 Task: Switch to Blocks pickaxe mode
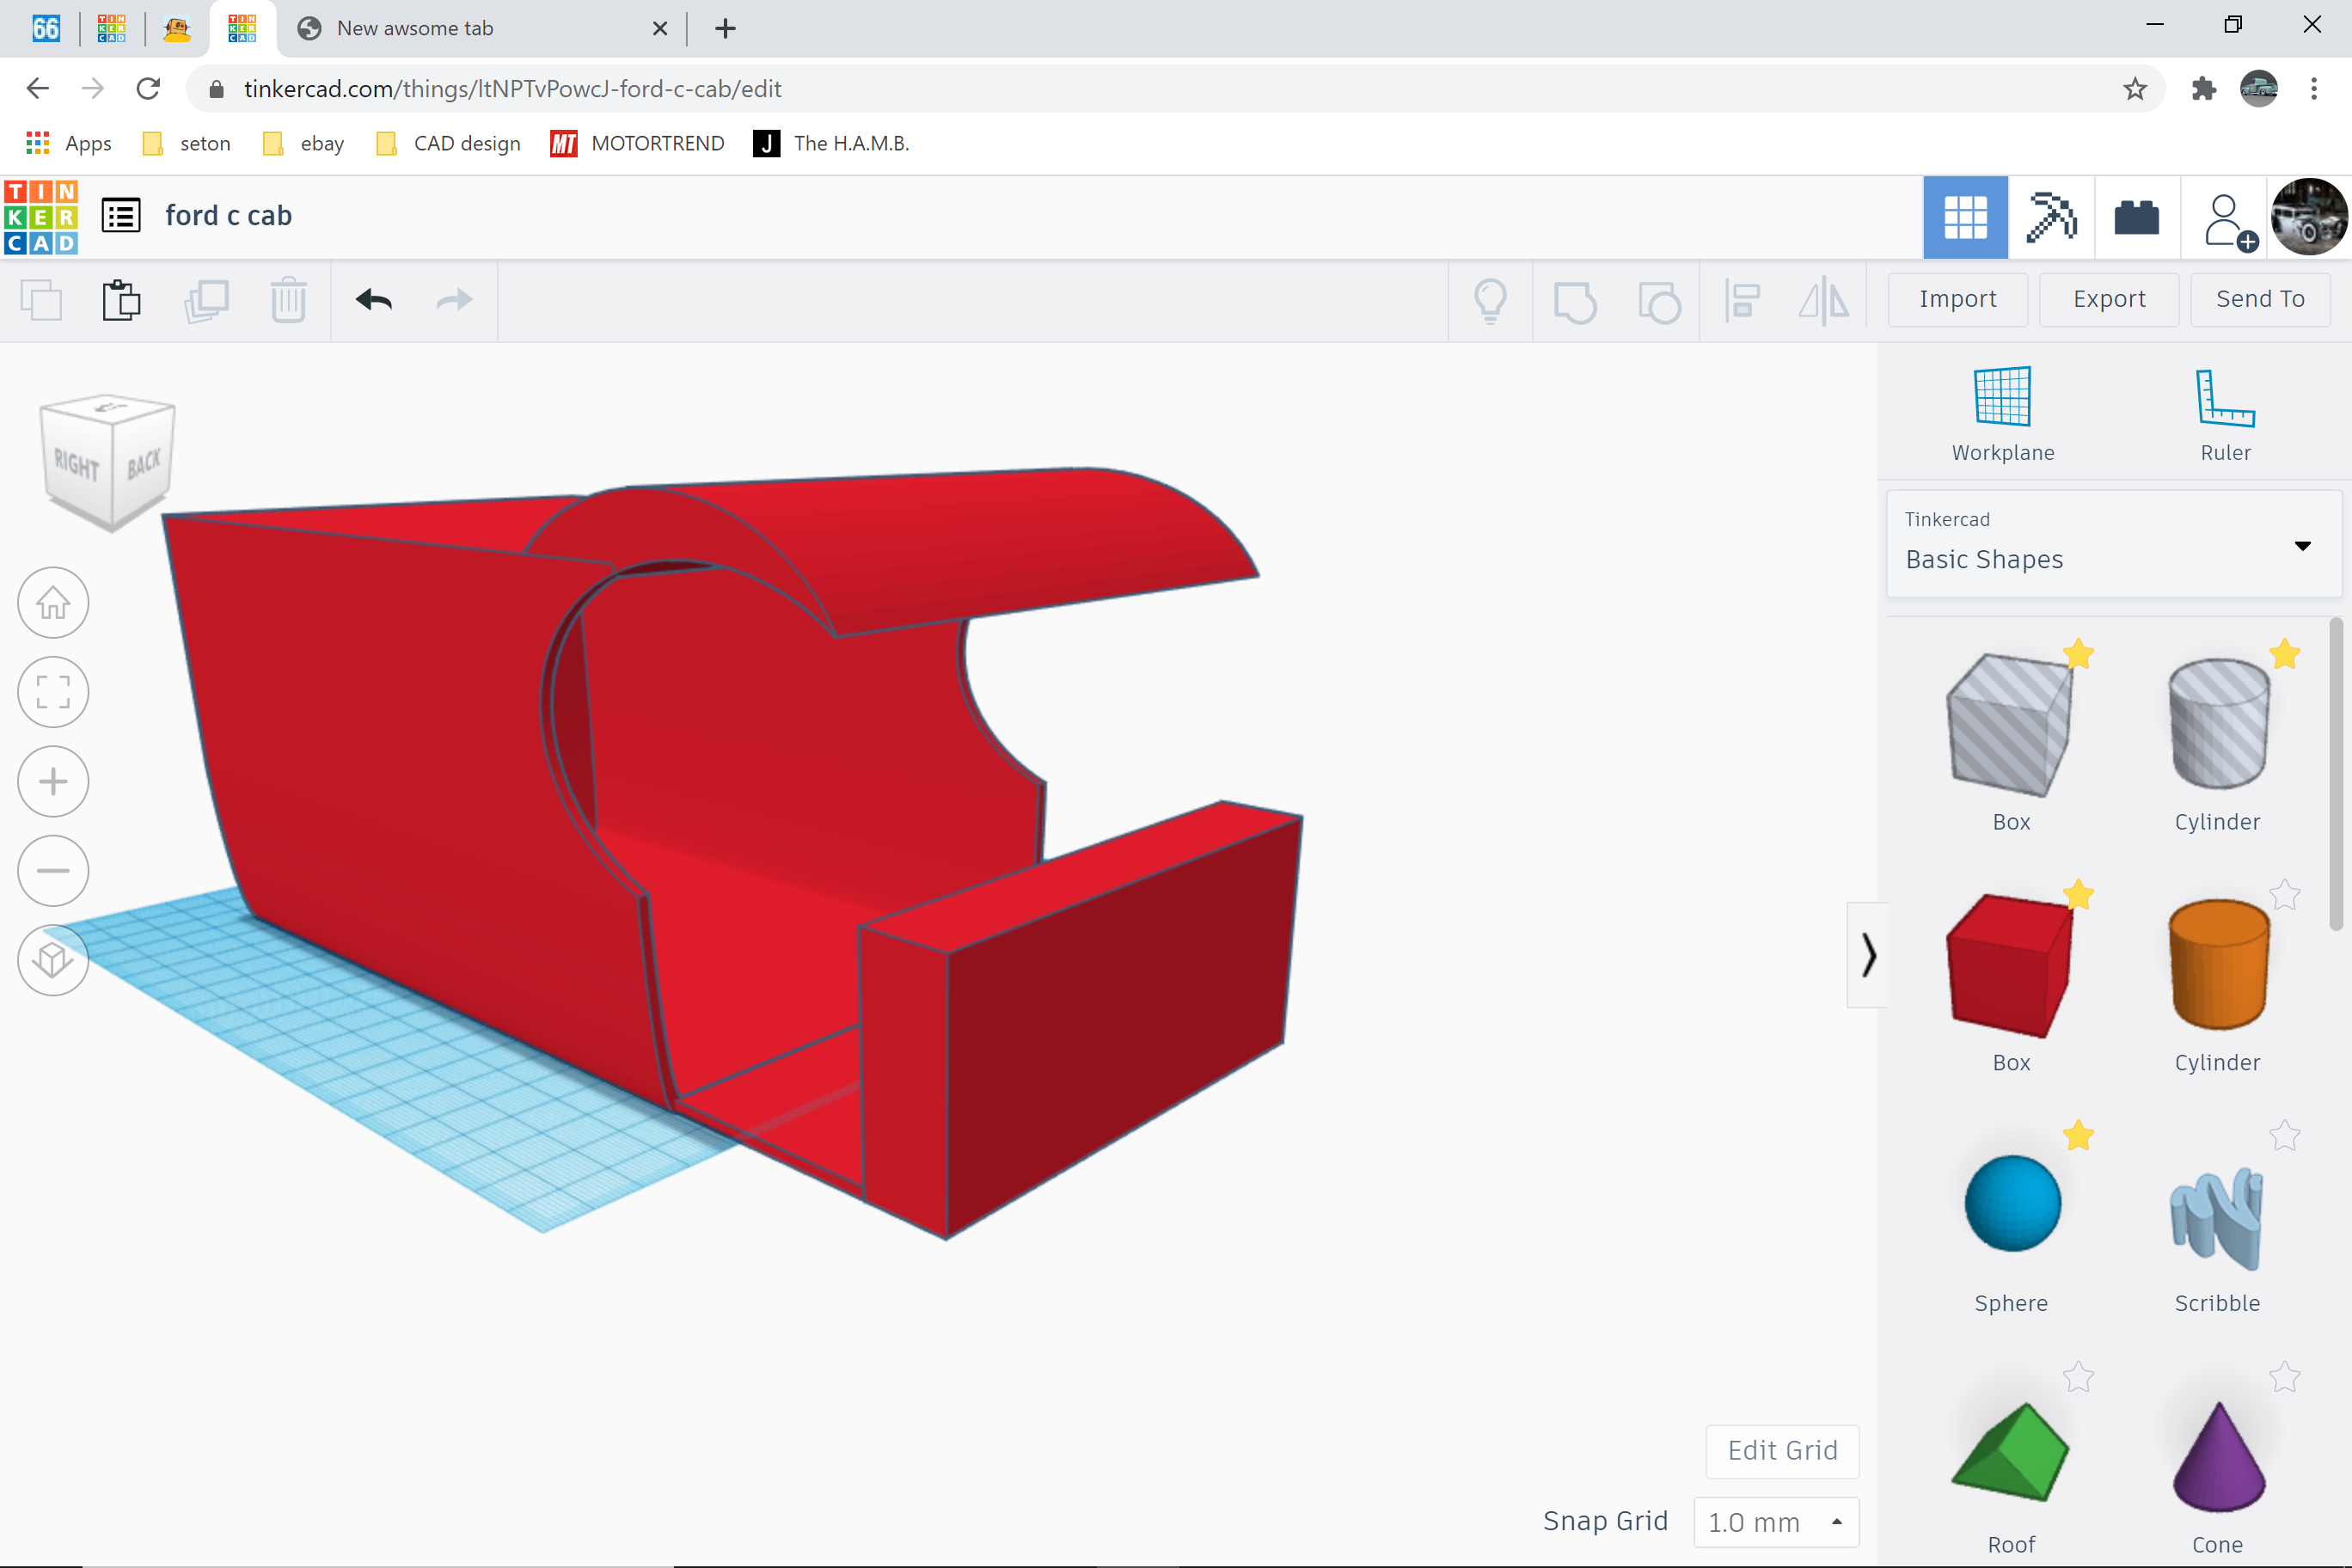[2051, 217]
